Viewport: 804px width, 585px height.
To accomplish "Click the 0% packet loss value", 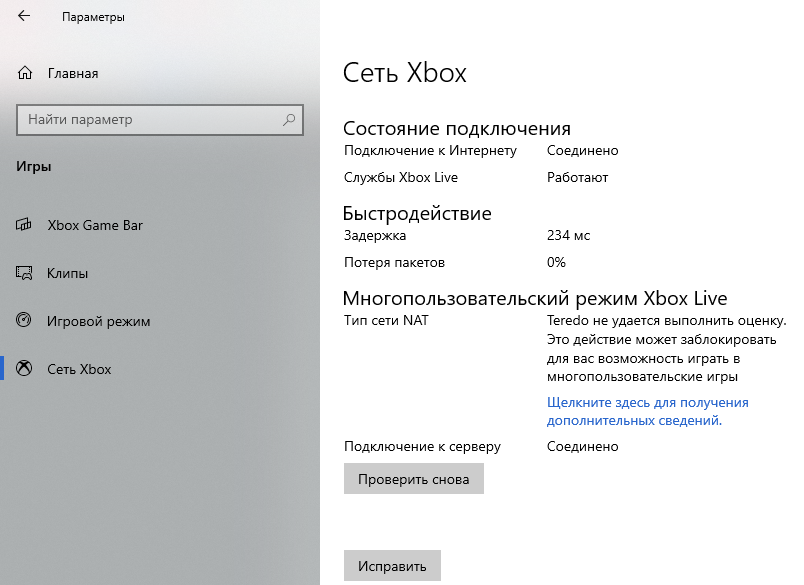I will tap(556, 263).
